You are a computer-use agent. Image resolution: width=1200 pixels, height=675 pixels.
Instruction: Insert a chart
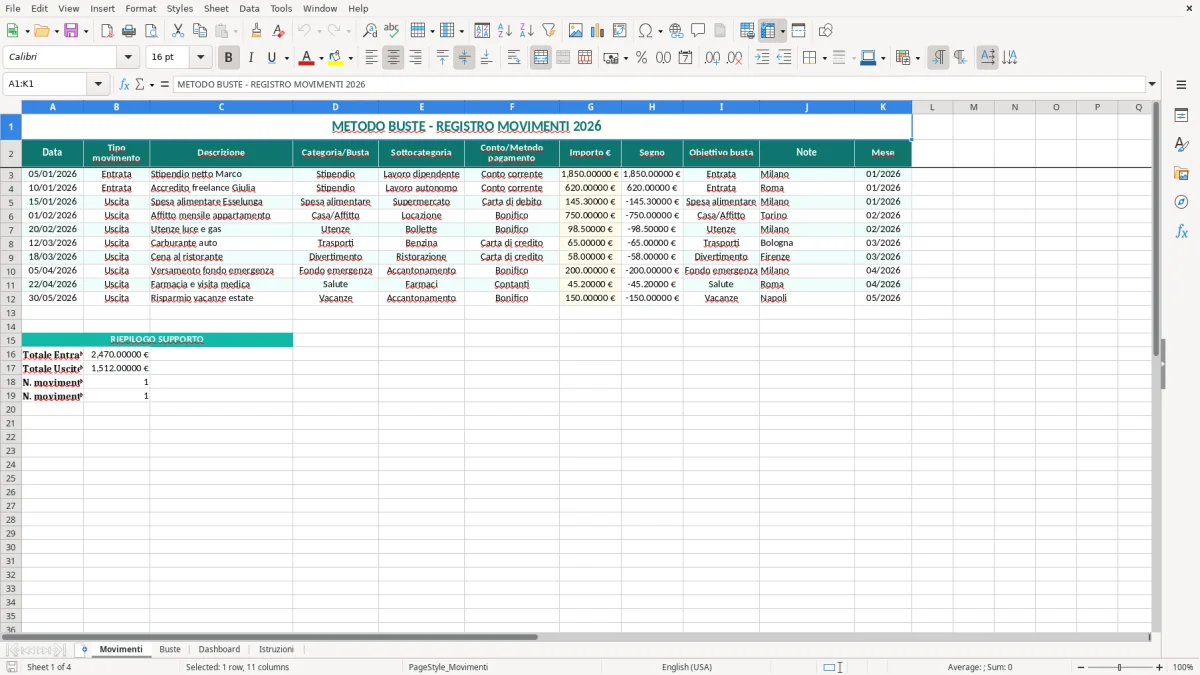(598, 31)
